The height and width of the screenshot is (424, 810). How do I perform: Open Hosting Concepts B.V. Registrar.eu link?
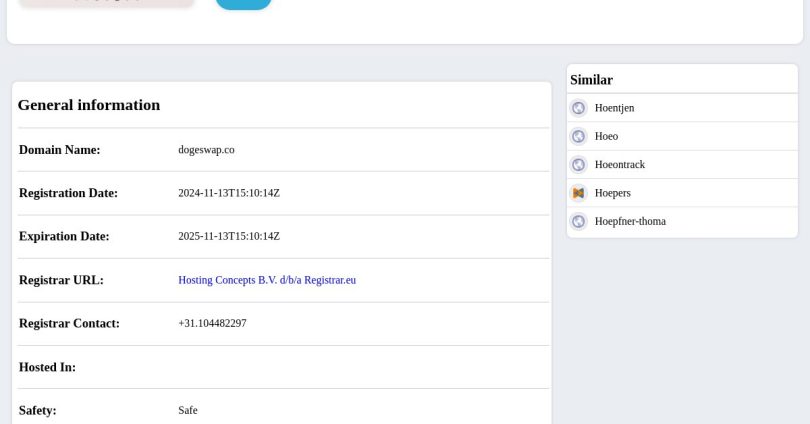click(267, 280)
